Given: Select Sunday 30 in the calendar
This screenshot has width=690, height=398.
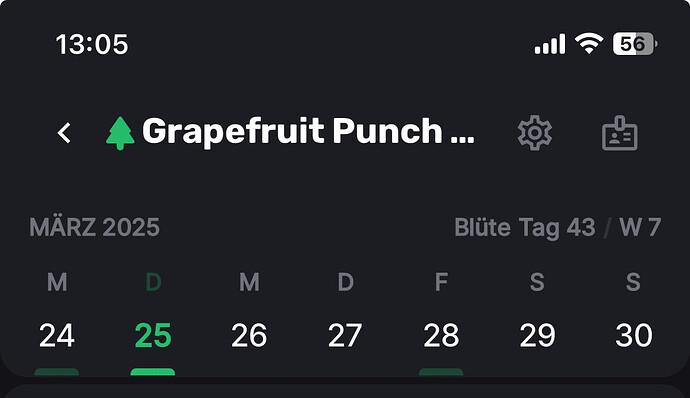Looking at the screenshot, I should [x=634, y=335].
